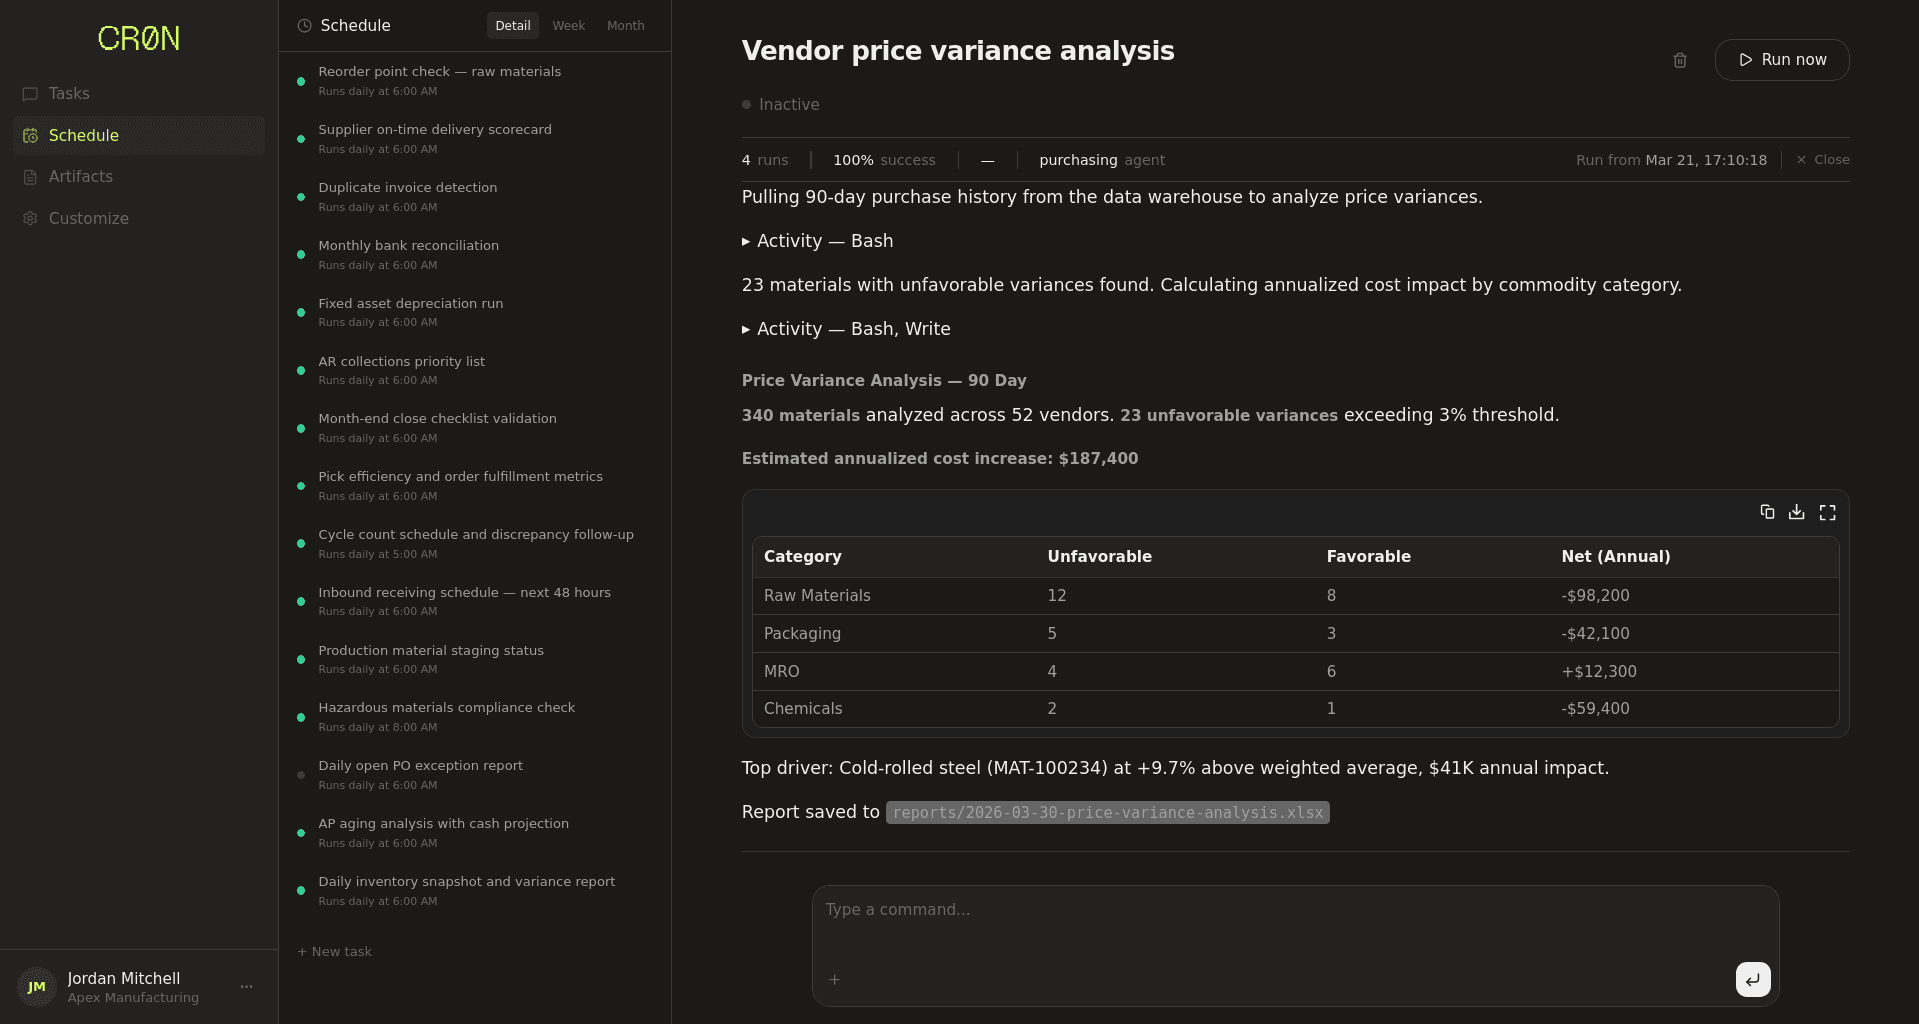Screen dimensions: 1919x1024
Task: Switch to Month view tab
Action: pyautogui.click(x=626, y=26)
